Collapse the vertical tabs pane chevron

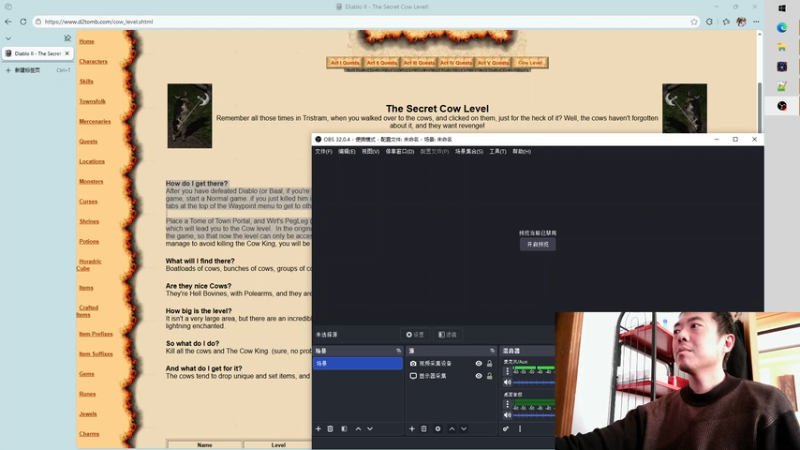tap(8, 38)
